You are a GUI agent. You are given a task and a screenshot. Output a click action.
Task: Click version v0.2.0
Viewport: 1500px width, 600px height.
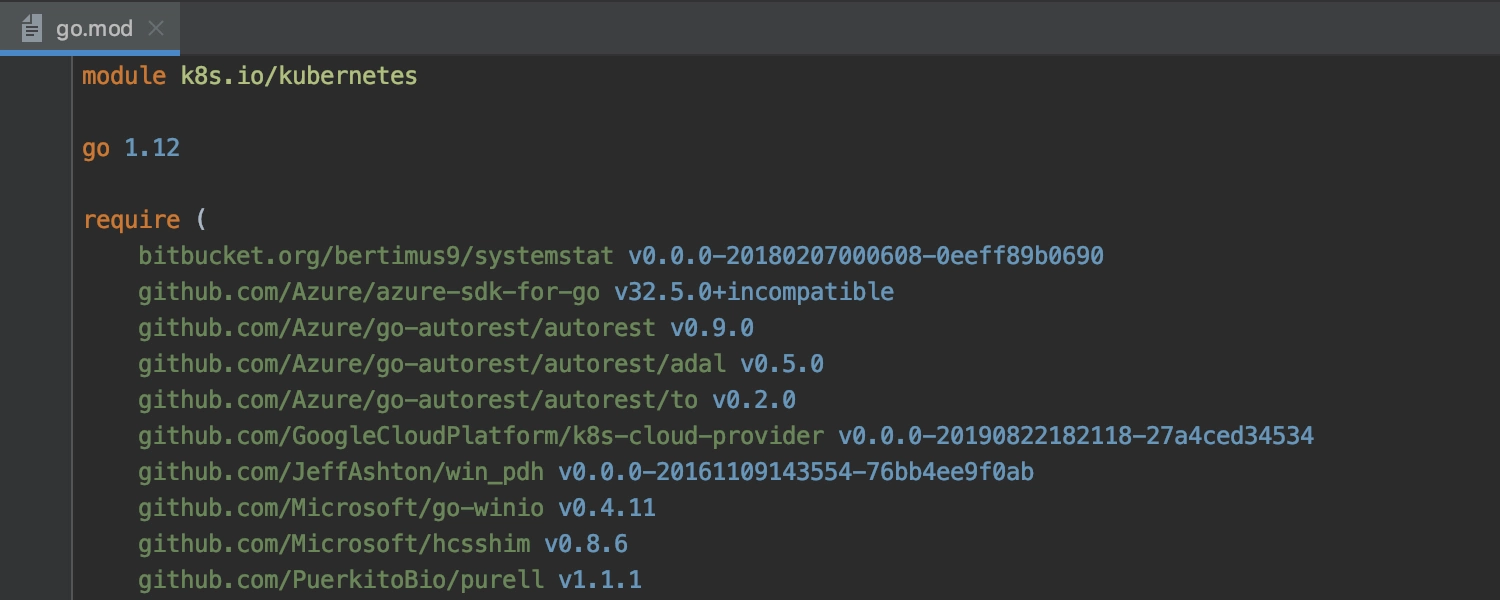(x=754, y=400)
